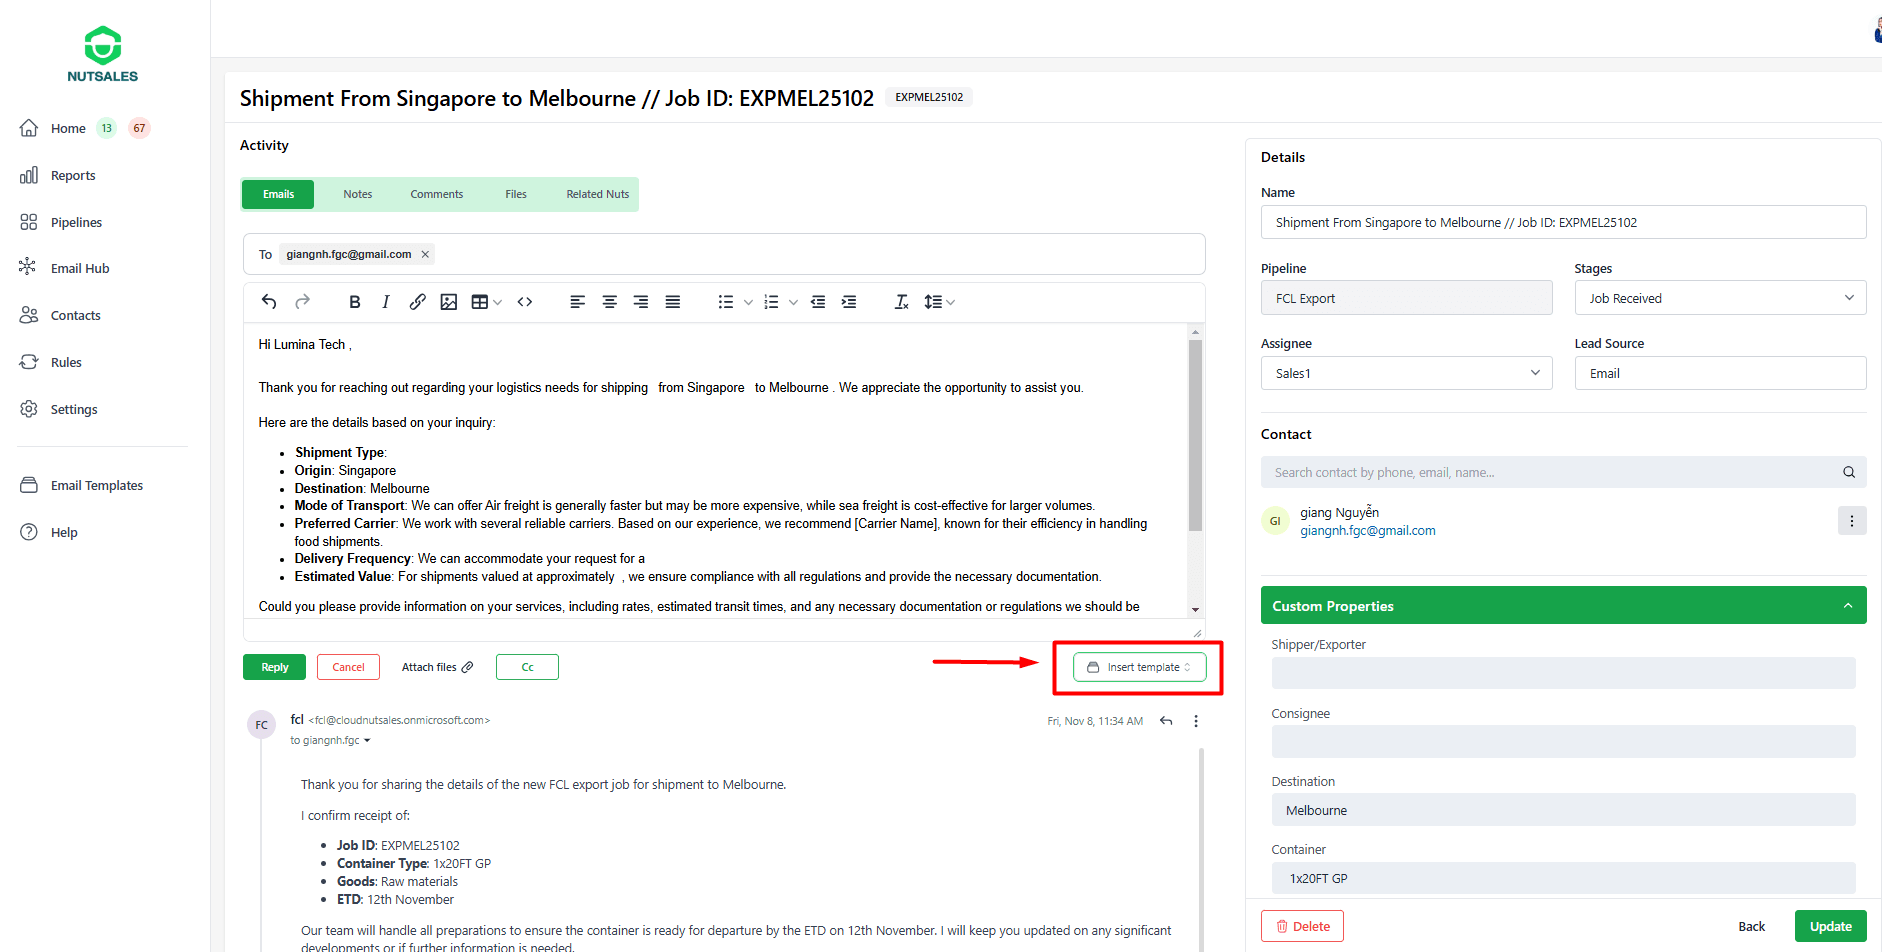1882x952 pixels.
Task: Open the Files tab
Action: point(516,194)
